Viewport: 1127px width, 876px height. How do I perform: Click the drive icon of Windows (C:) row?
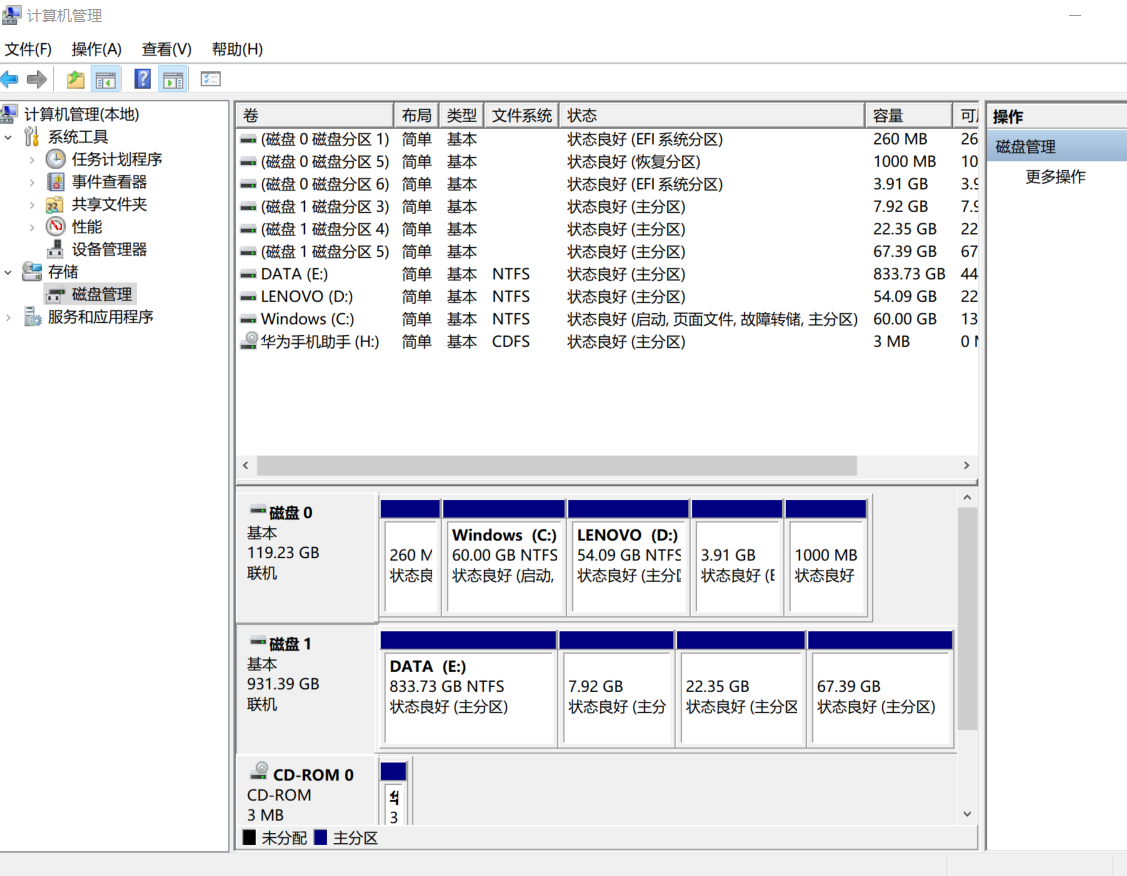pos(248,319)
